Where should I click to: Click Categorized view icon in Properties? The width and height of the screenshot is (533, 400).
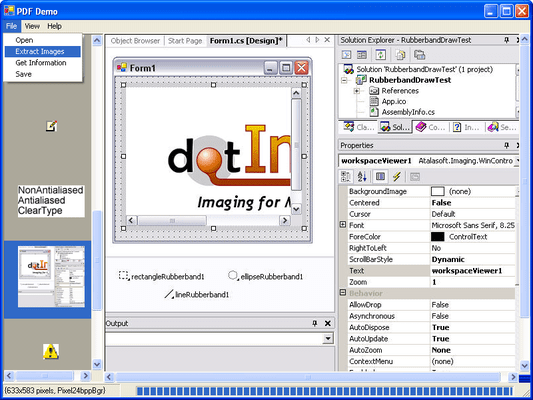(x=346, y=176)
